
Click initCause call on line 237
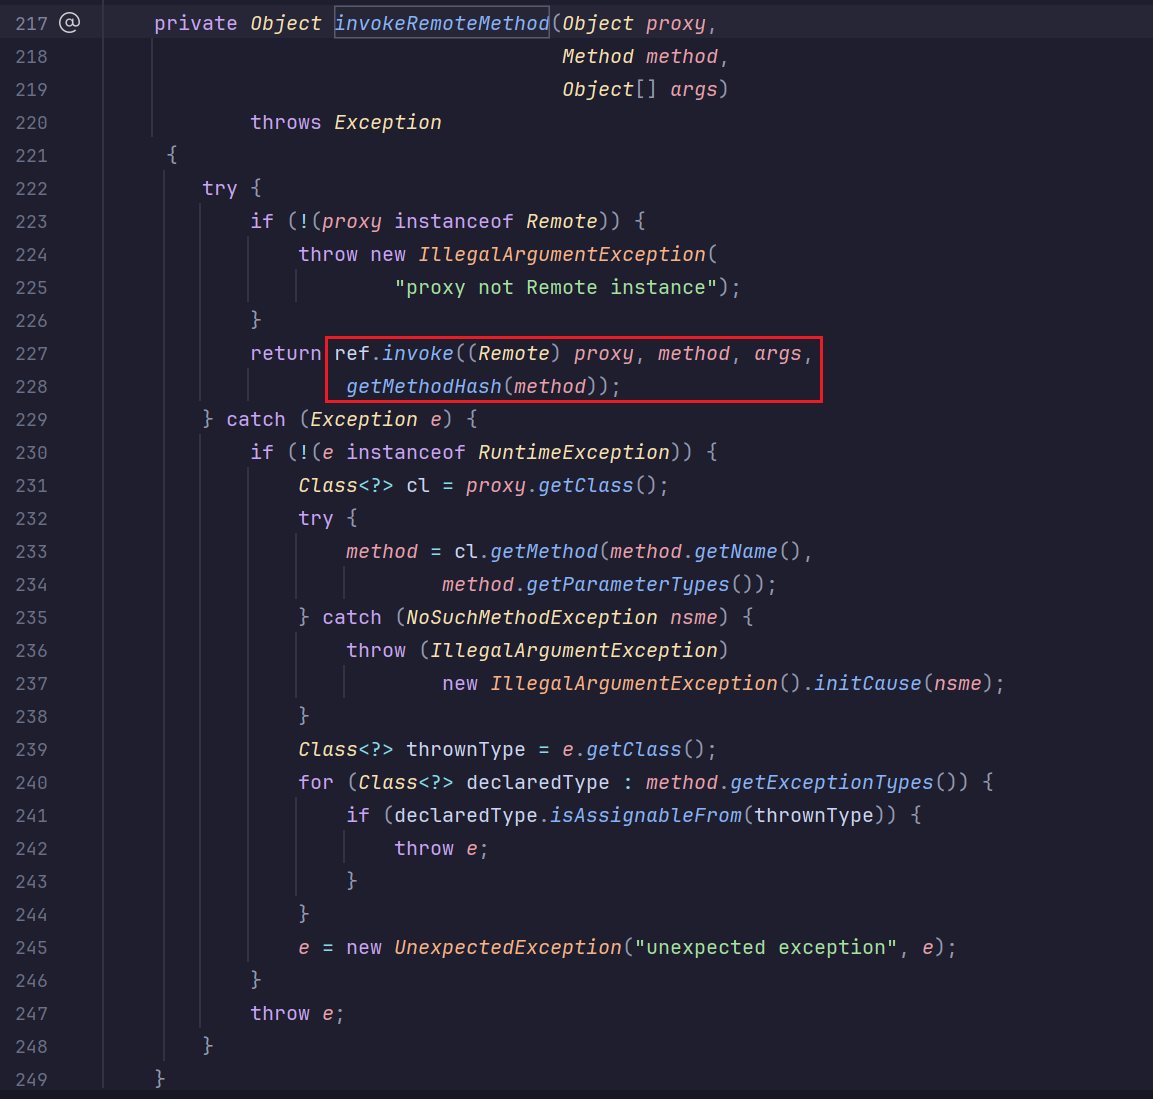point(868,684)
